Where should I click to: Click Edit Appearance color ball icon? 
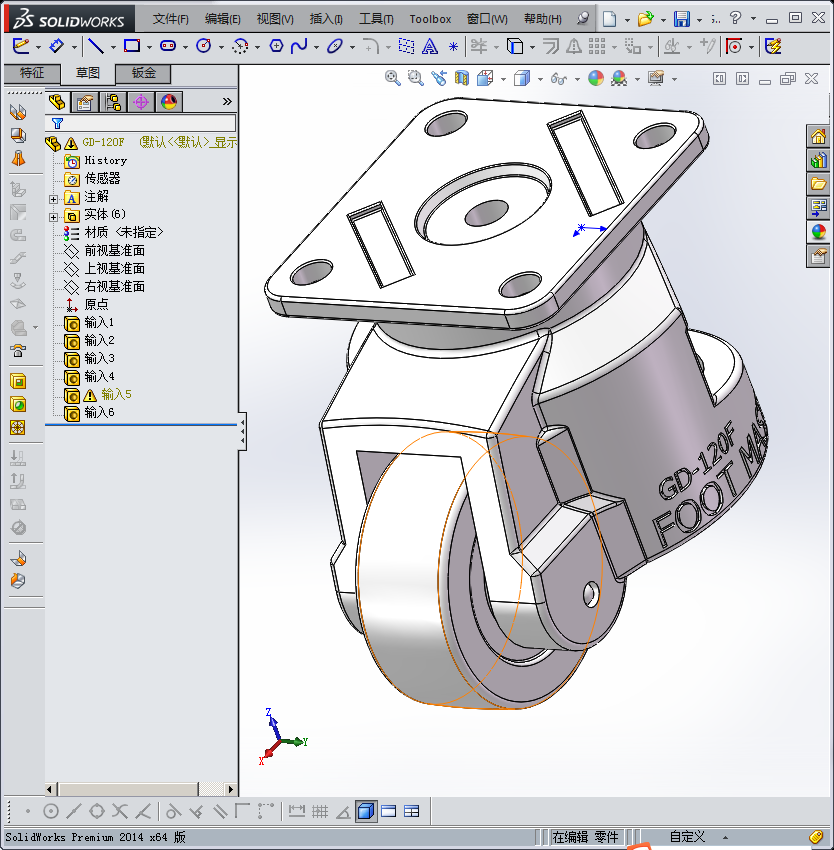[595, 79]
